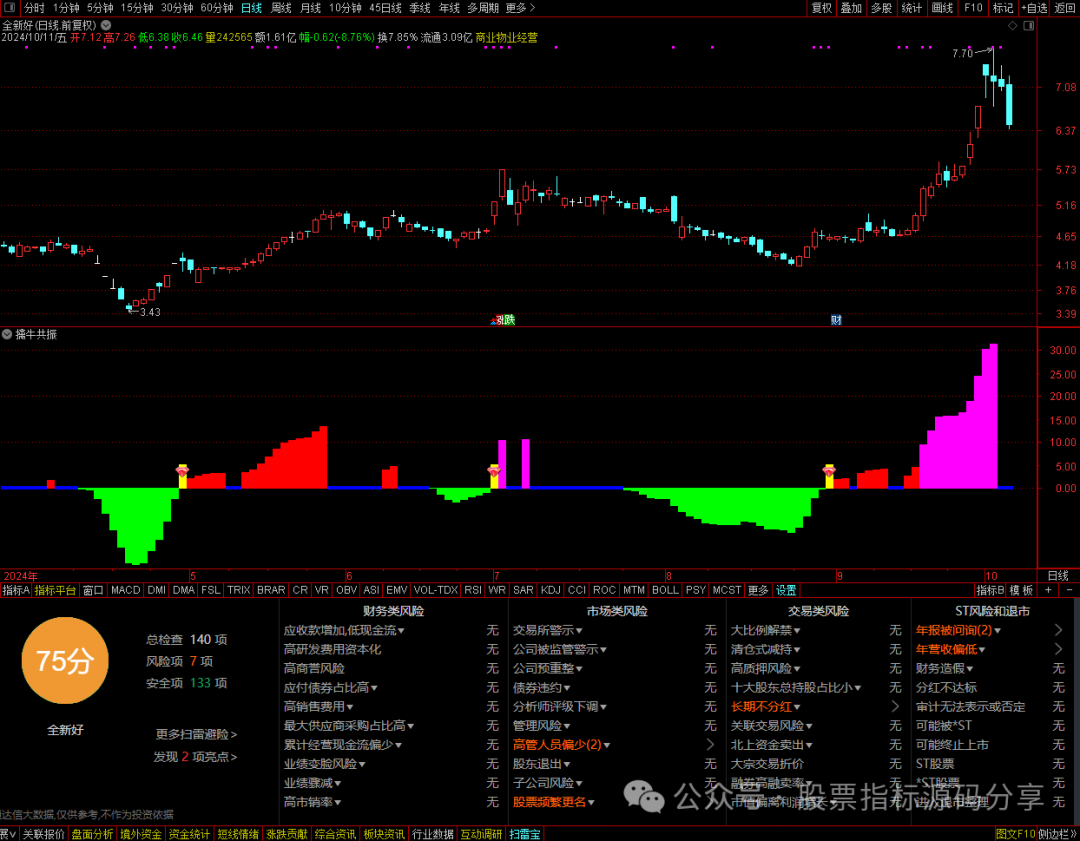Click the minus button on indicator bar
This screenshot has height=841, width=1080.
pyautogui.click(x=1070, y=590)
